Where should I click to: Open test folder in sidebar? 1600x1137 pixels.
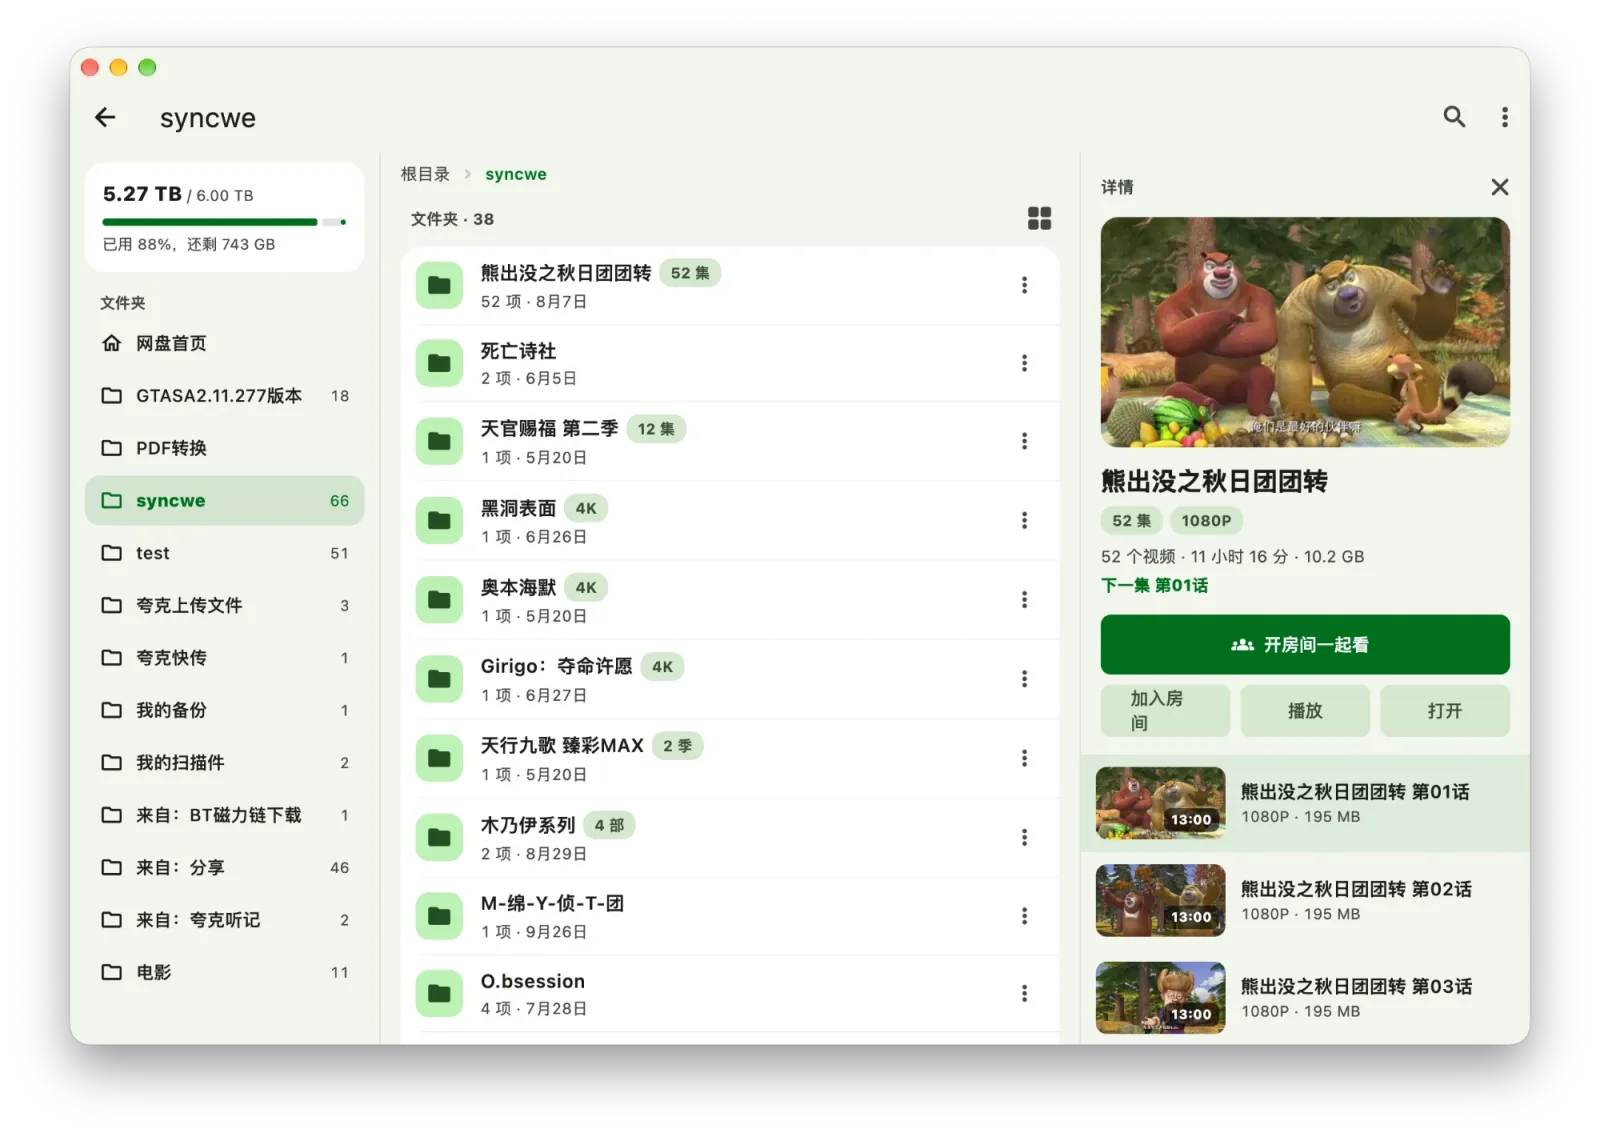pos(224,553)
